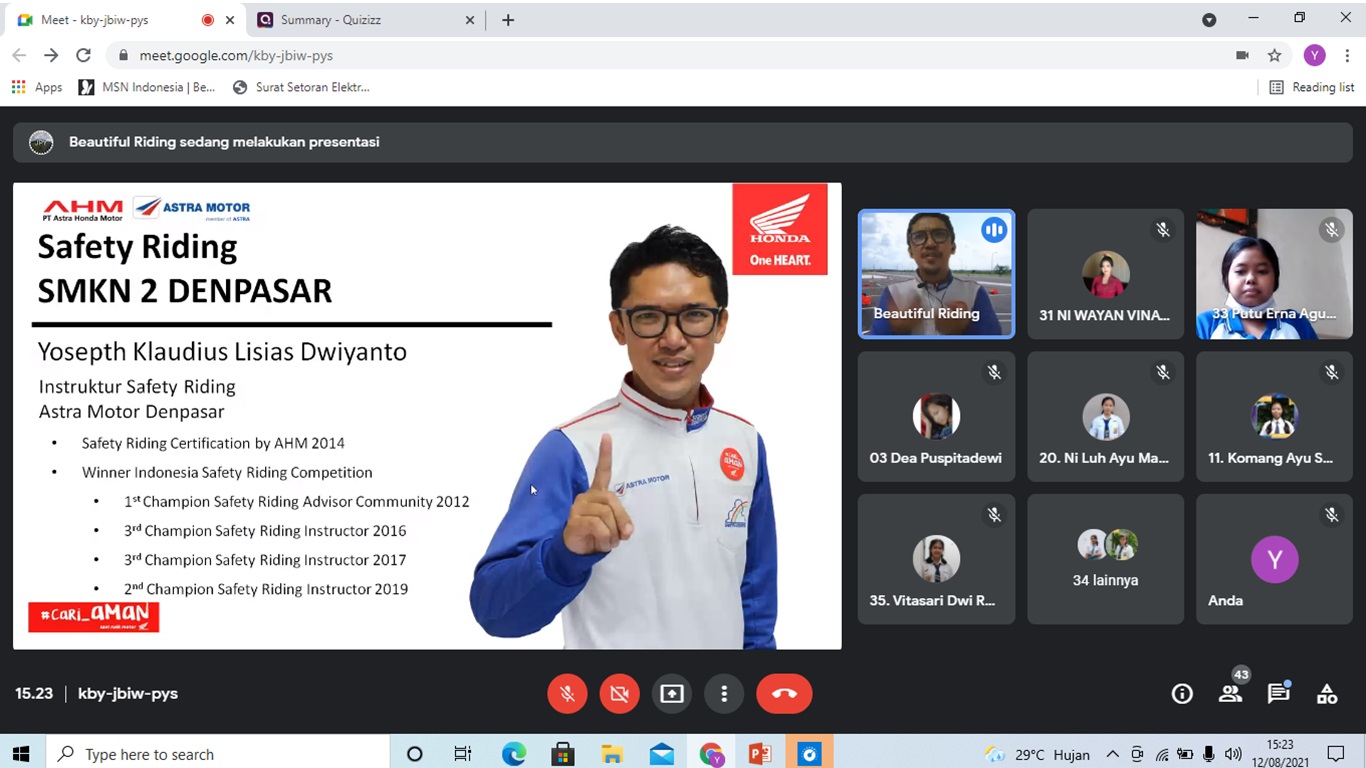The image size is (1366, 768).
Task: Open the Apps bookmarks shortcut
Action: 37,87
